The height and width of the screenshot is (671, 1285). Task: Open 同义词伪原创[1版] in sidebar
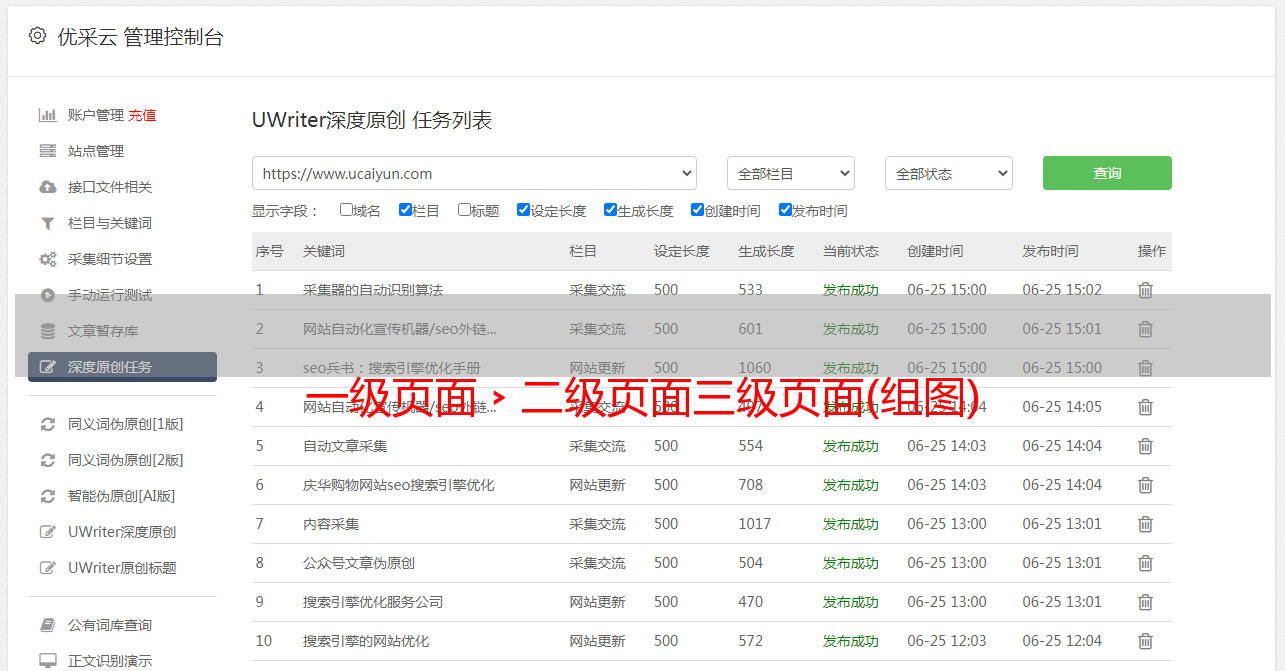tap(125, 424)
